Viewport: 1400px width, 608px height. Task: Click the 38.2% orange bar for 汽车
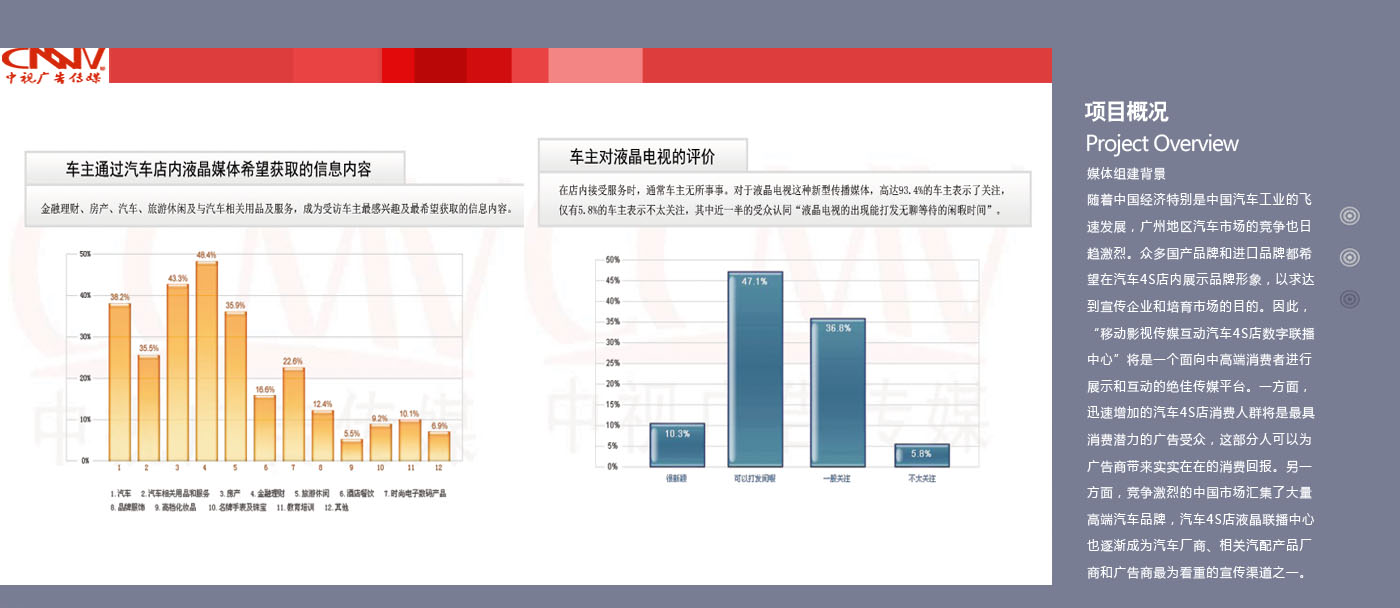point(120,382)
